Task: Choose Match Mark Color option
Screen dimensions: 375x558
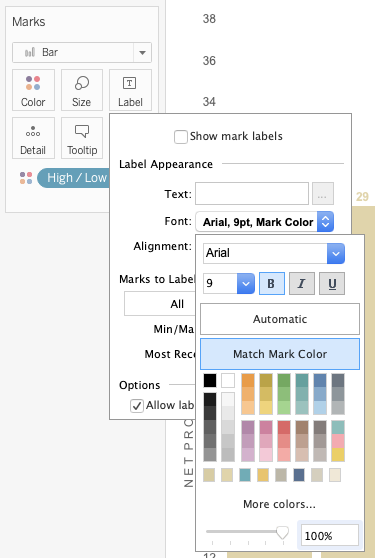Action: (280, 354)
